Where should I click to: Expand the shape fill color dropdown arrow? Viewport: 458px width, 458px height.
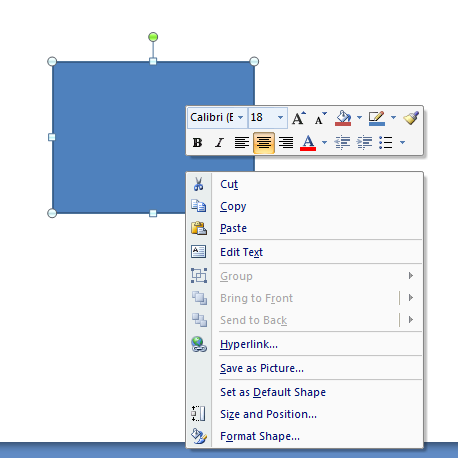tap(359, 118)
